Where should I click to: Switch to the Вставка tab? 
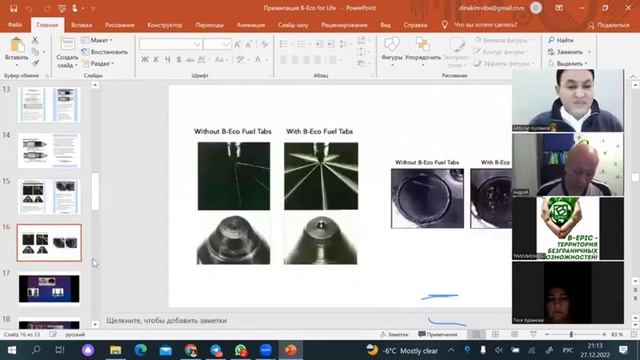coord(82,25)
